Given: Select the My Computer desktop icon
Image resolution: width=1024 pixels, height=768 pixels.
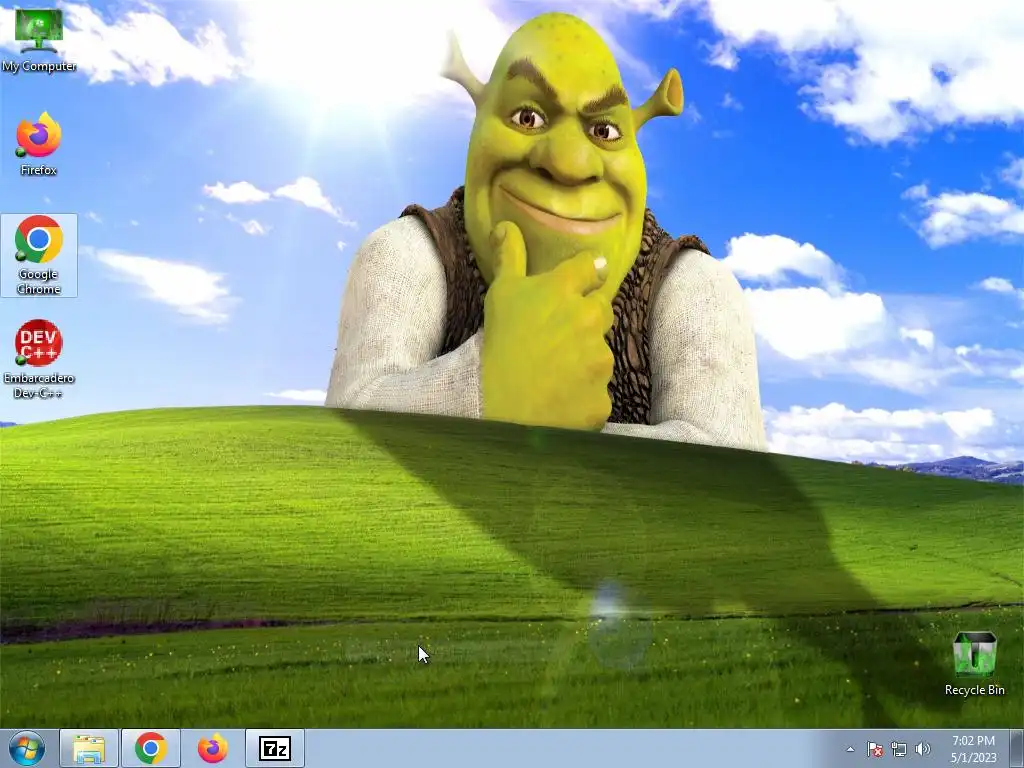Looking at the screenshot, I should click(39, 39).
